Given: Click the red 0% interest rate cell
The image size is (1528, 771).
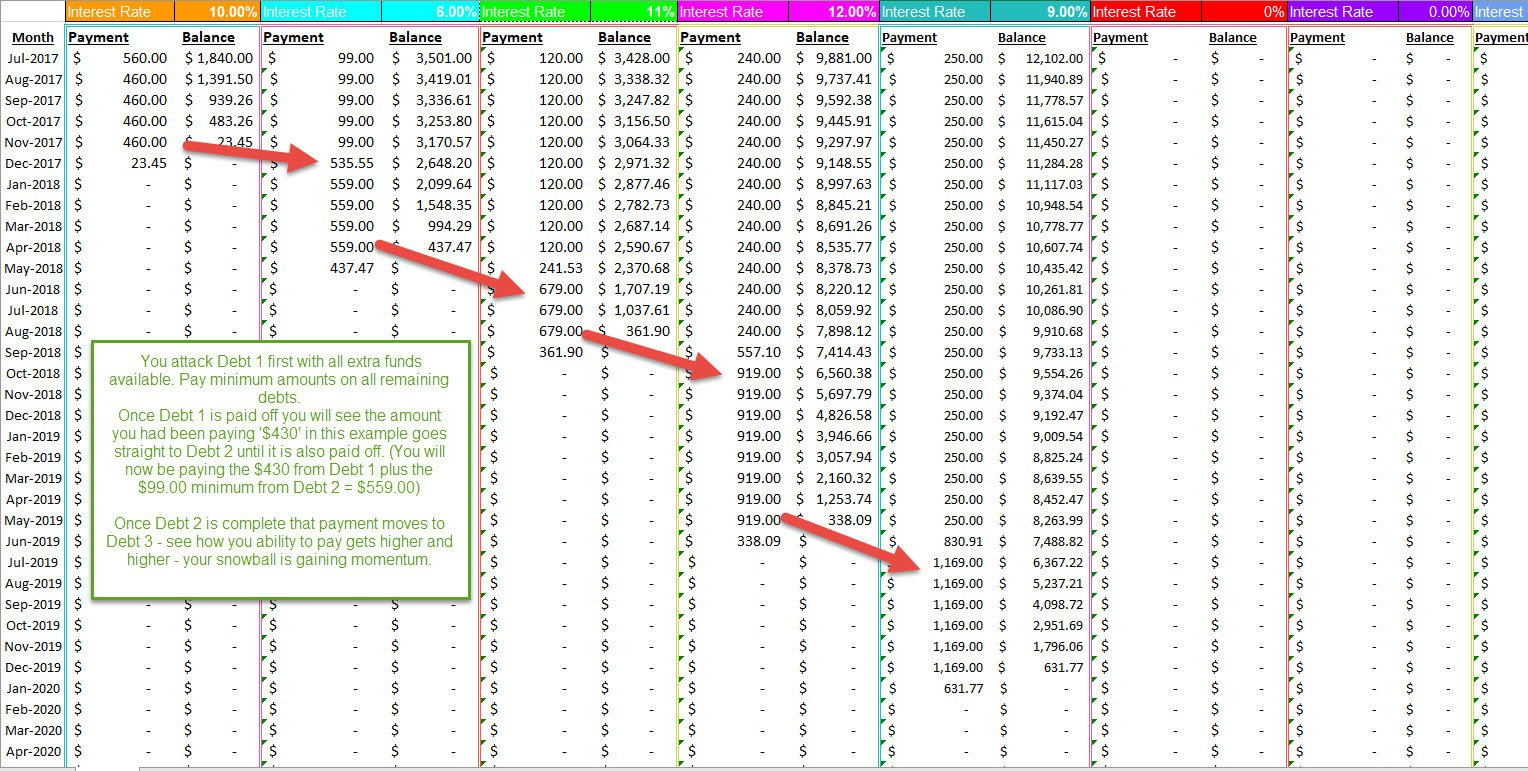Looking at the screenshot, I should coord(1243,12).
